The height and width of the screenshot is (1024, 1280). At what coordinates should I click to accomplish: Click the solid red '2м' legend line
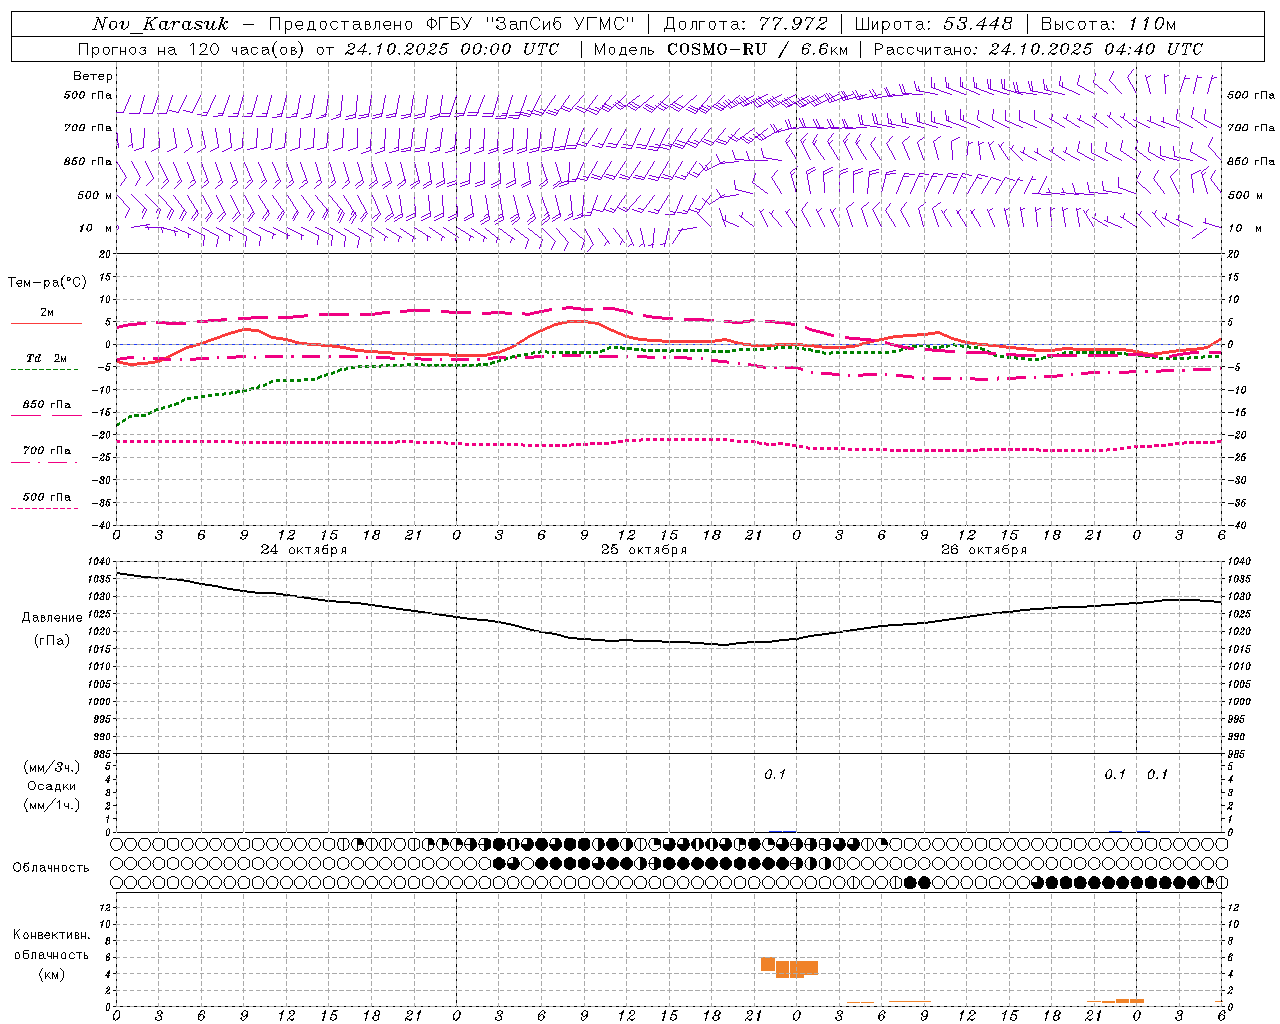pos(46,323)
